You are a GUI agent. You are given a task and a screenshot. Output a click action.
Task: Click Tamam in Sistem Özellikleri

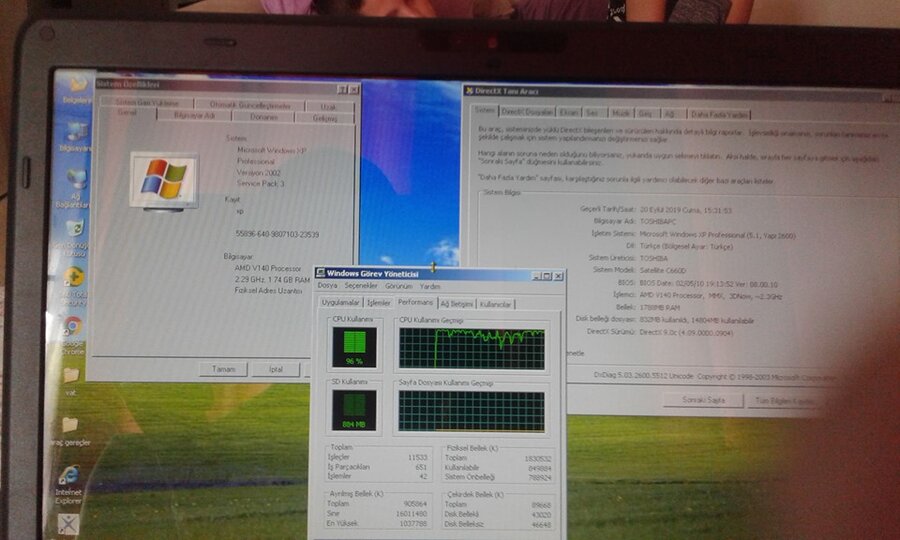[x=223, y=369]
